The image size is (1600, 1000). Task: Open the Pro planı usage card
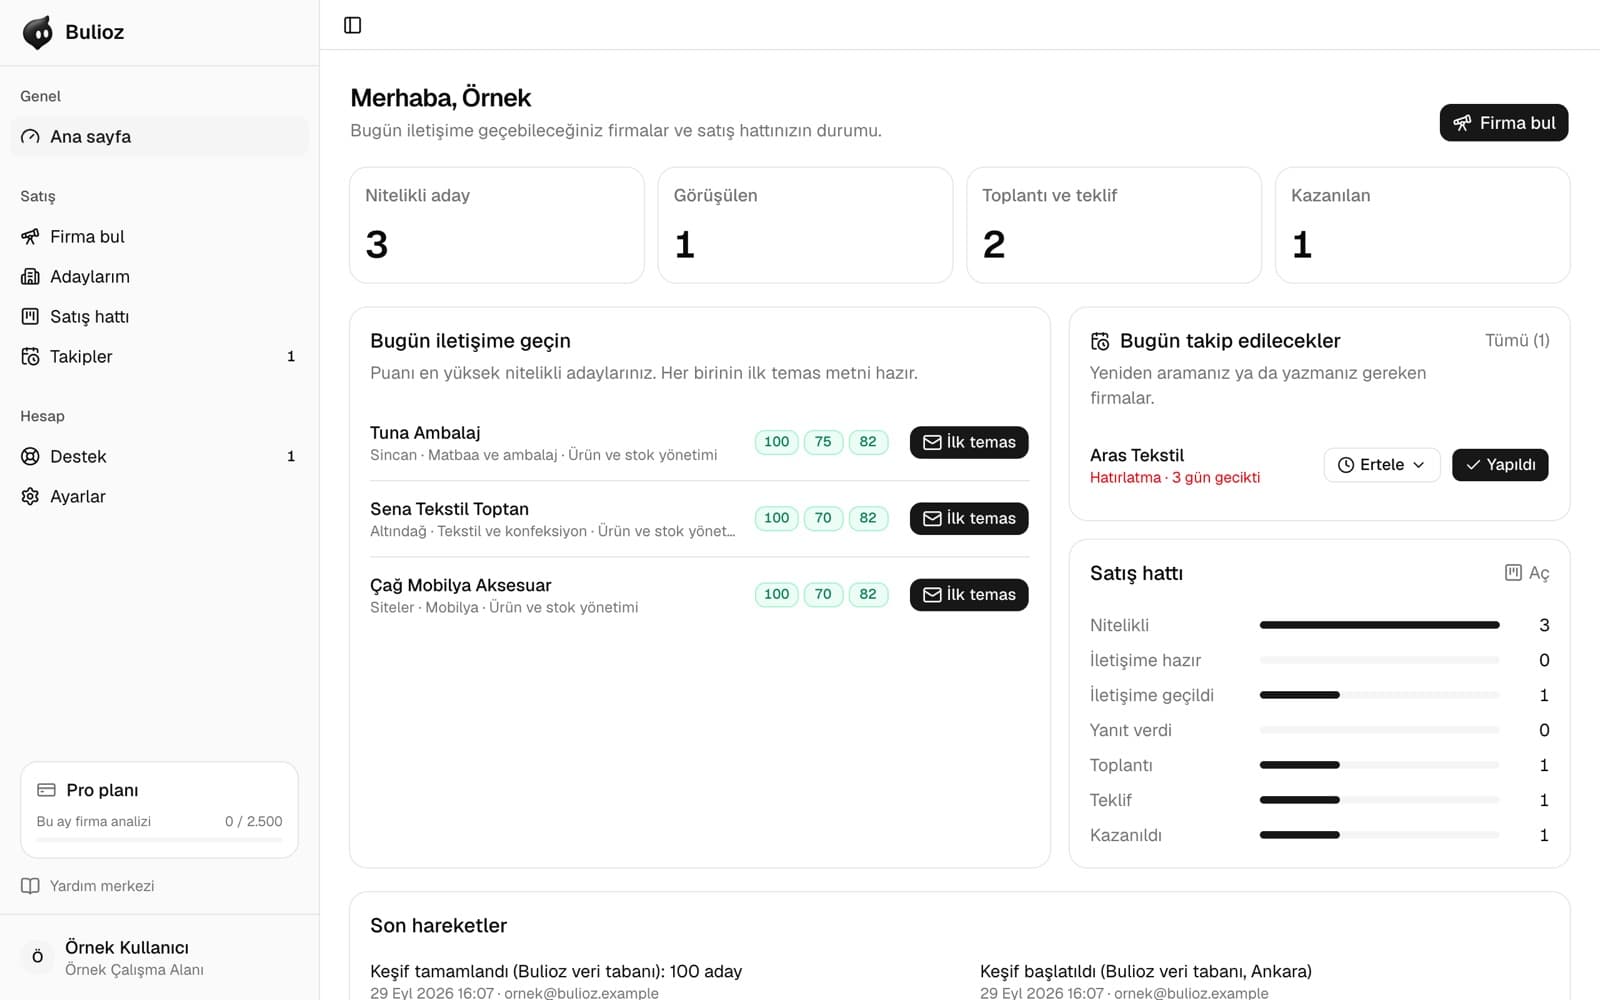(160, 810)
